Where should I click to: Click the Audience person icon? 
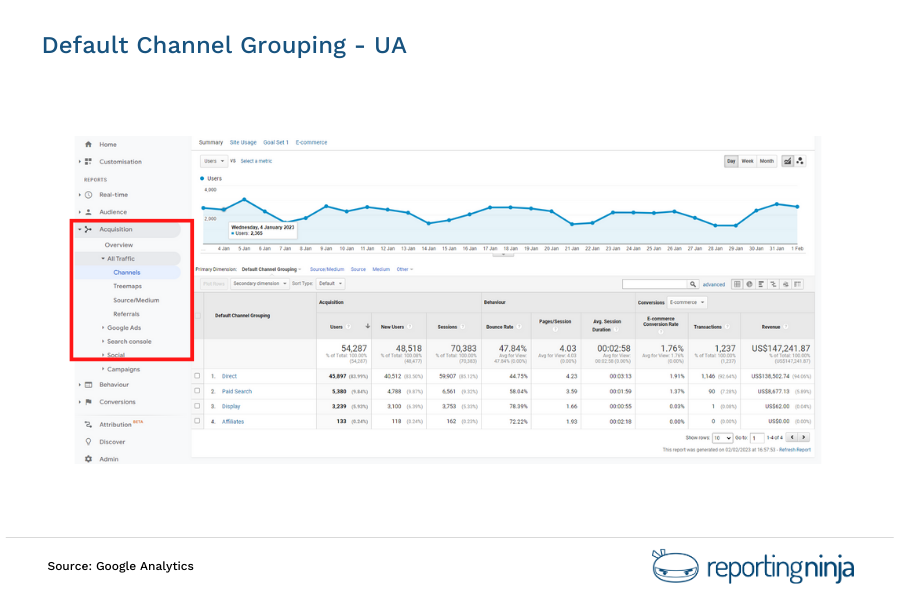[x=88, y=212]
